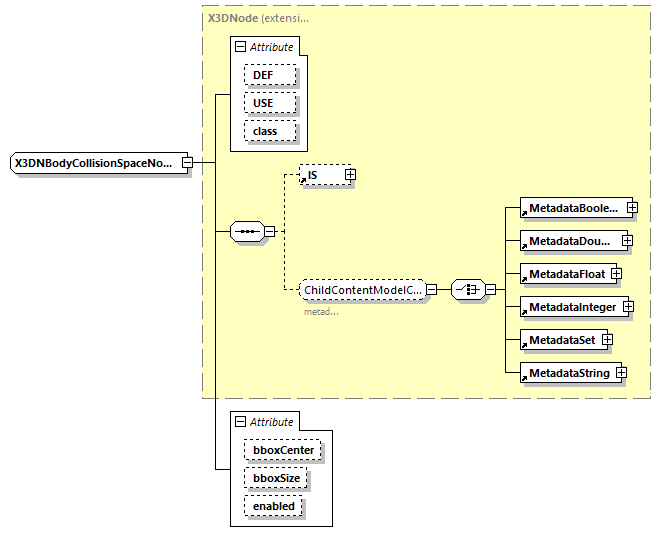Expand the MetadataBoolean element
The height and width of the screenshot is (544, 661).
coord(633,208)
